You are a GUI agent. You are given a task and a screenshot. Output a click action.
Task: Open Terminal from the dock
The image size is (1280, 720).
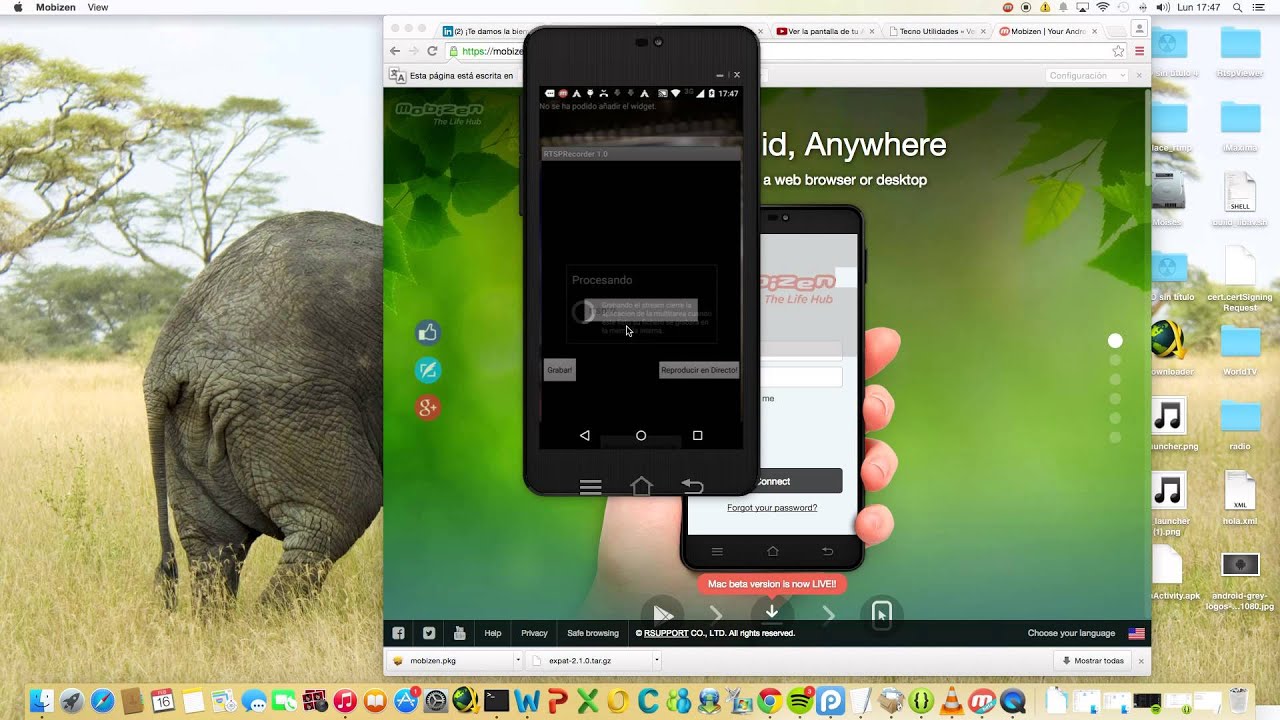[x=496, y=701]
